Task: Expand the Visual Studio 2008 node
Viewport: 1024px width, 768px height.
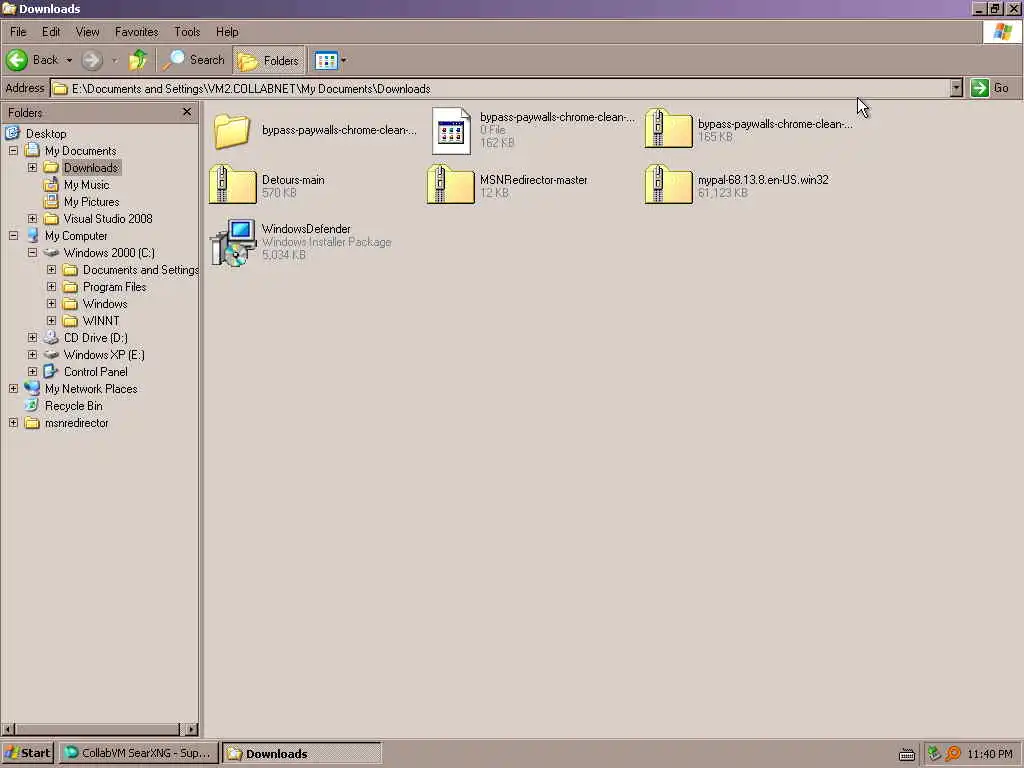Action: tap(32, 219)
